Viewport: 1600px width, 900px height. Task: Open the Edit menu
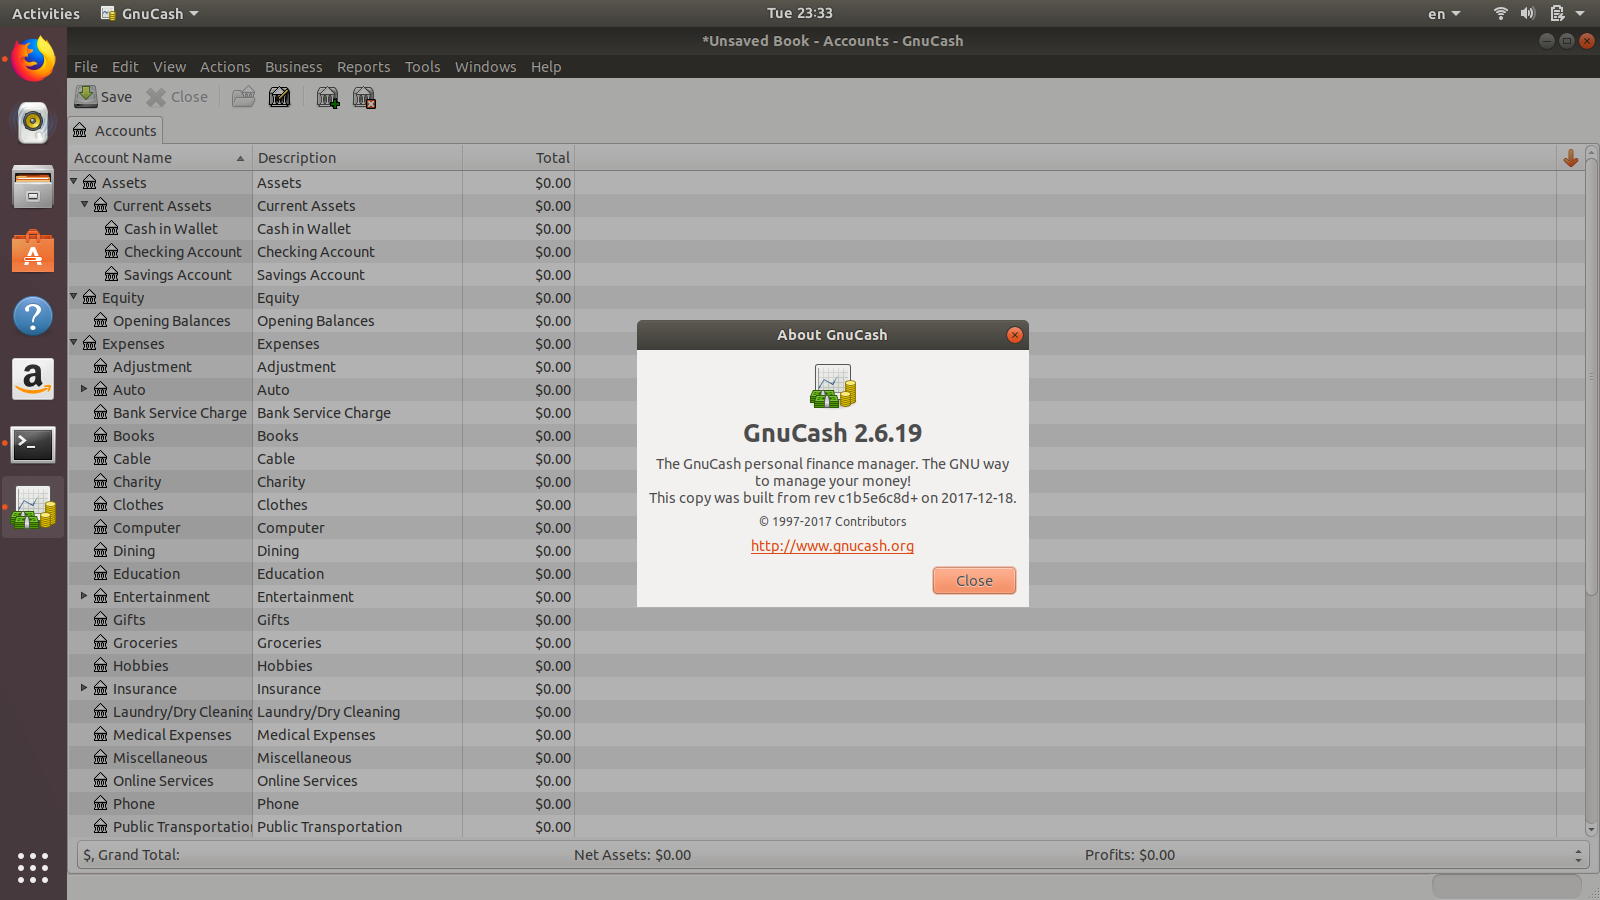(125, 67)
